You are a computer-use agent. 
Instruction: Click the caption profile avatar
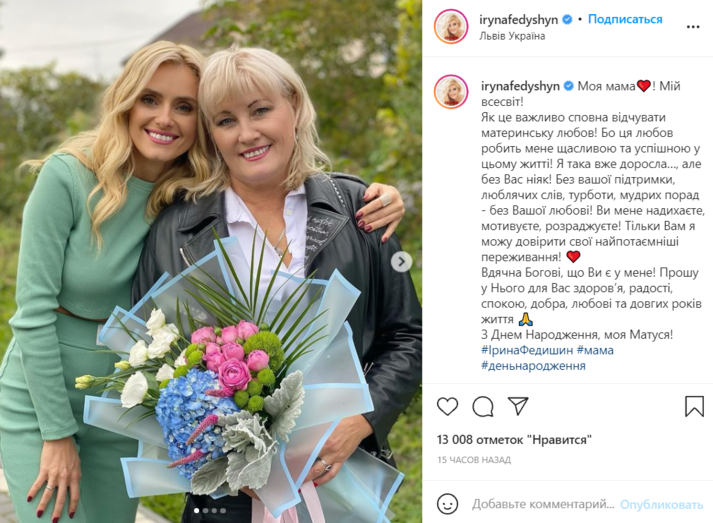pyautogui.click(x=451, y=92)
